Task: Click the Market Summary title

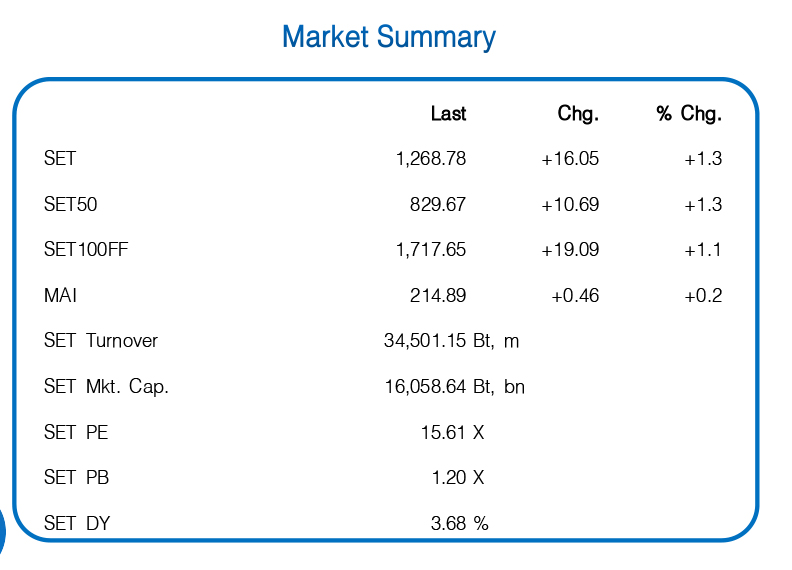Action: click(x=388, y=37)
